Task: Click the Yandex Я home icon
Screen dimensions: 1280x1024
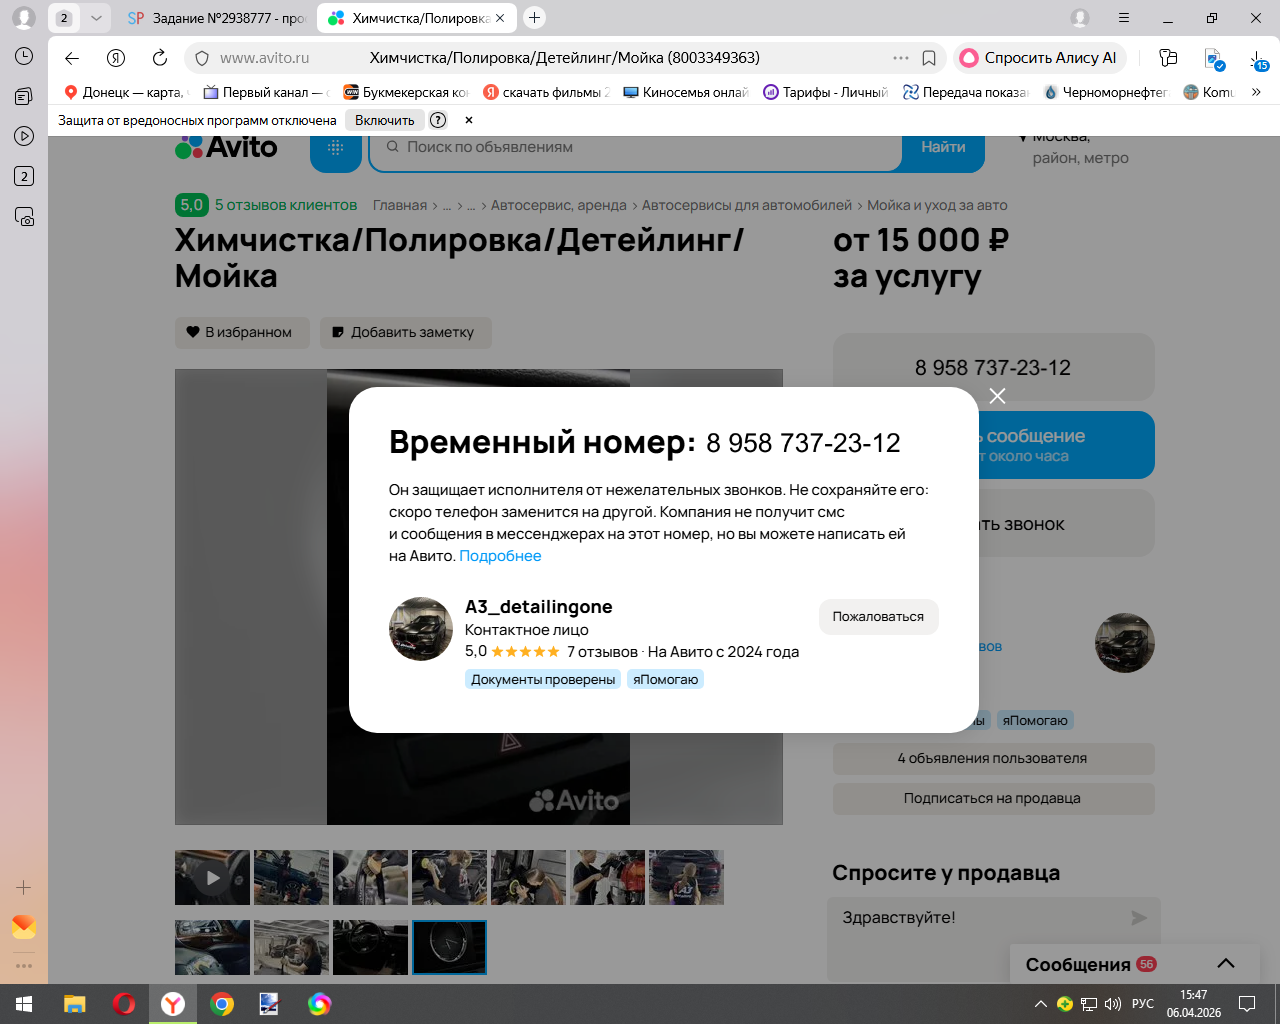Action: [x=116, y=58]
